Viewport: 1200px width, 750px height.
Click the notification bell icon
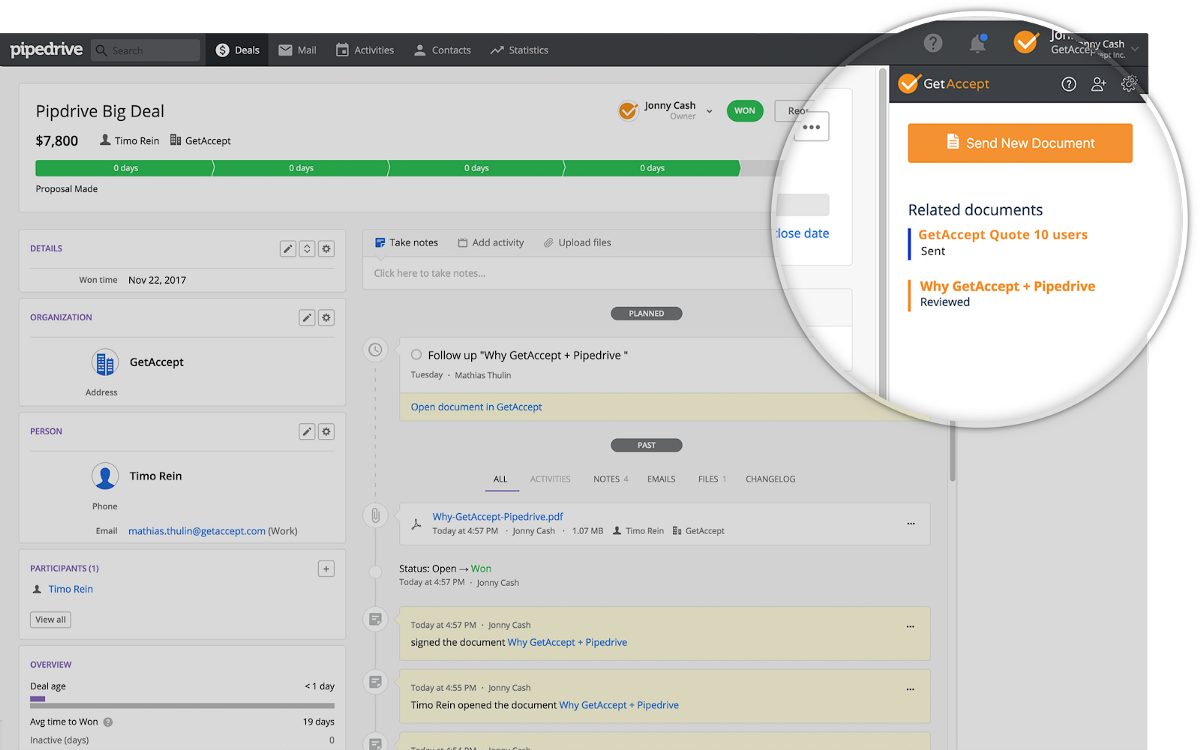978,43
